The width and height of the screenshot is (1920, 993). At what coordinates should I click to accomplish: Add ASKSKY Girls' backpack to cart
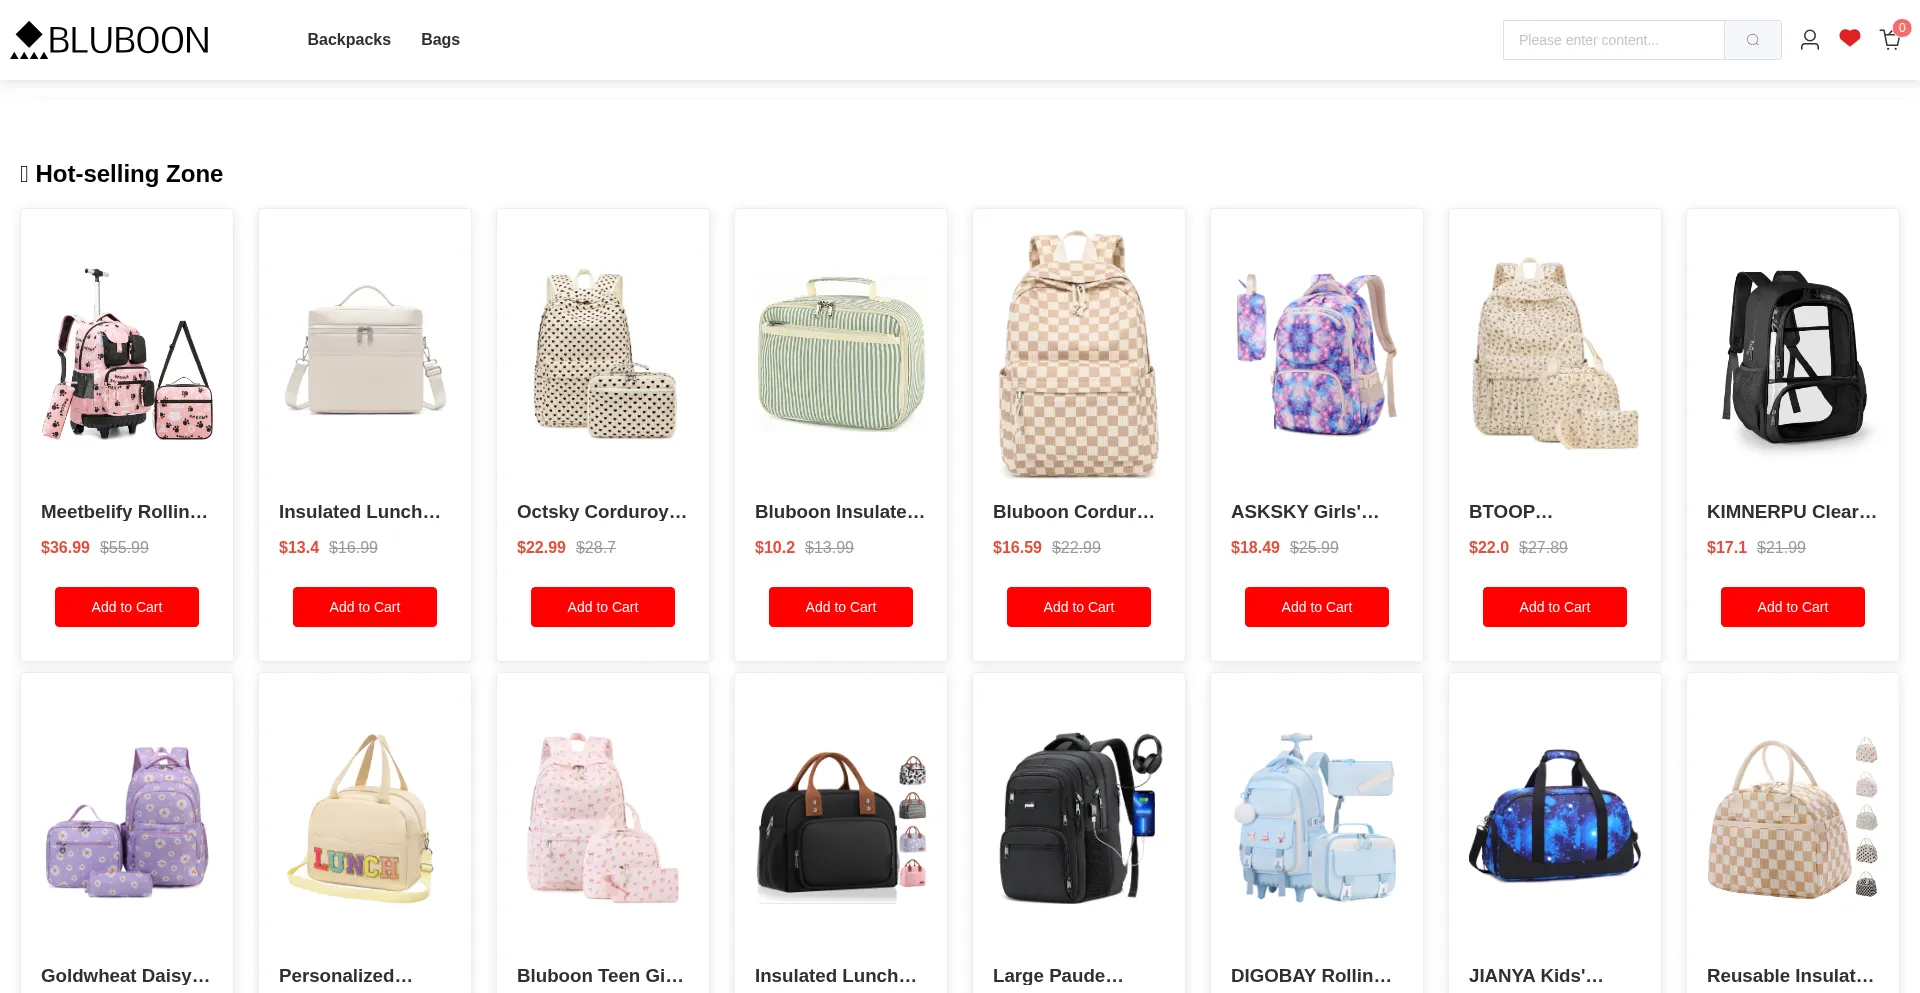[x=1317, y=607]
